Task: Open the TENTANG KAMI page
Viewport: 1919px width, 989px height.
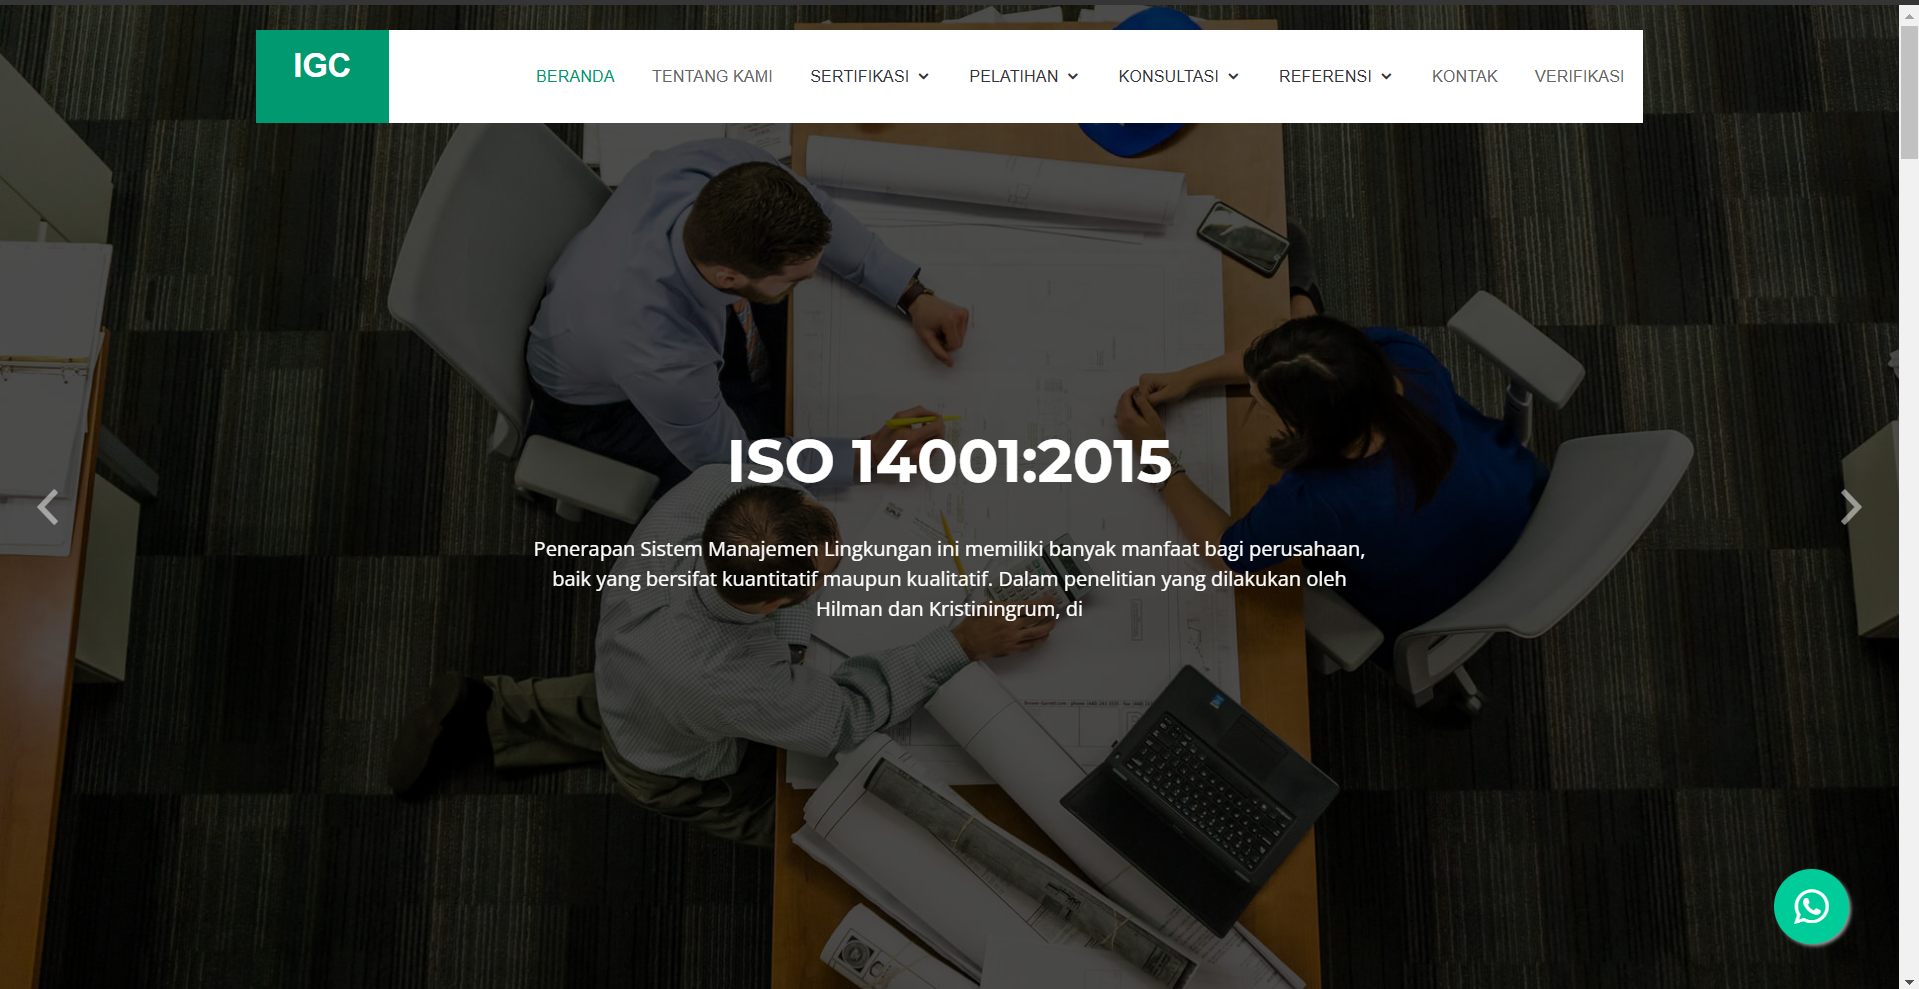Action: (x=712, y=77)
